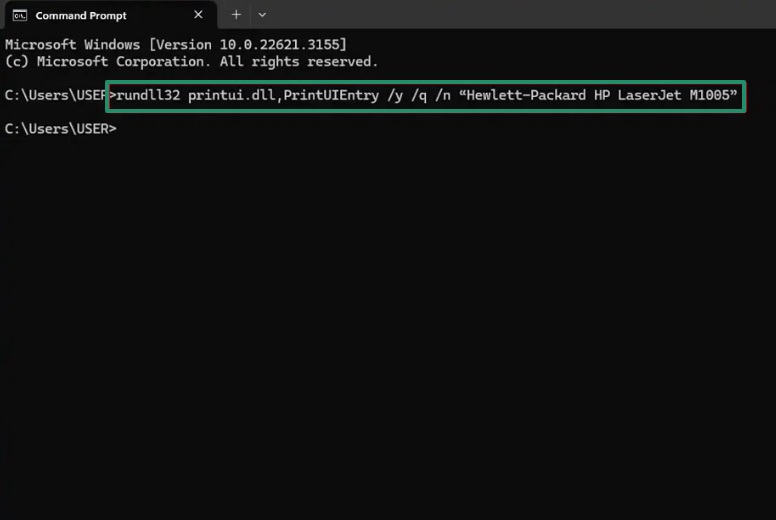Click the rundll32 command word
776x520 pixels.
click(x=148, y=96)
